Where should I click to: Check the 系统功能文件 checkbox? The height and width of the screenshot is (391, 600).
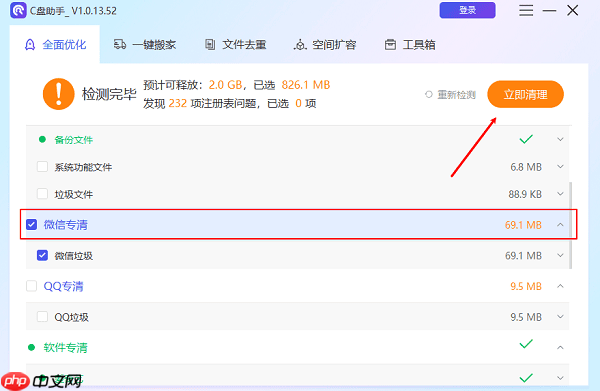click(42, 167)
